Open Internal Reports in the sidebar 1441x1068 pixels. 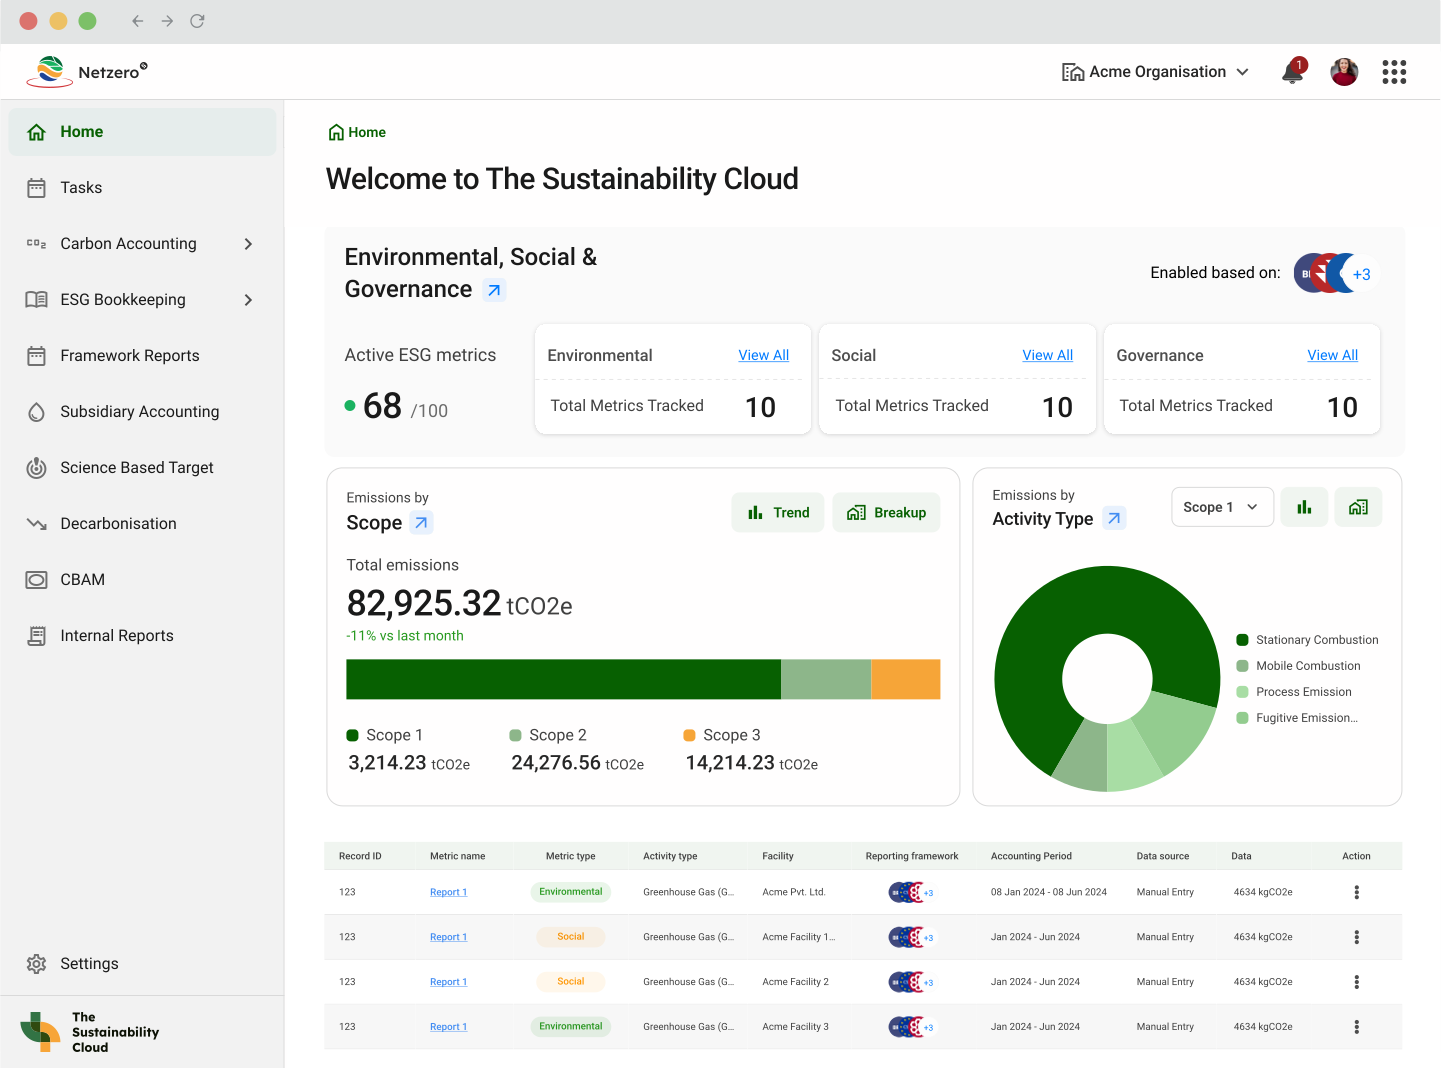(142, 636)
